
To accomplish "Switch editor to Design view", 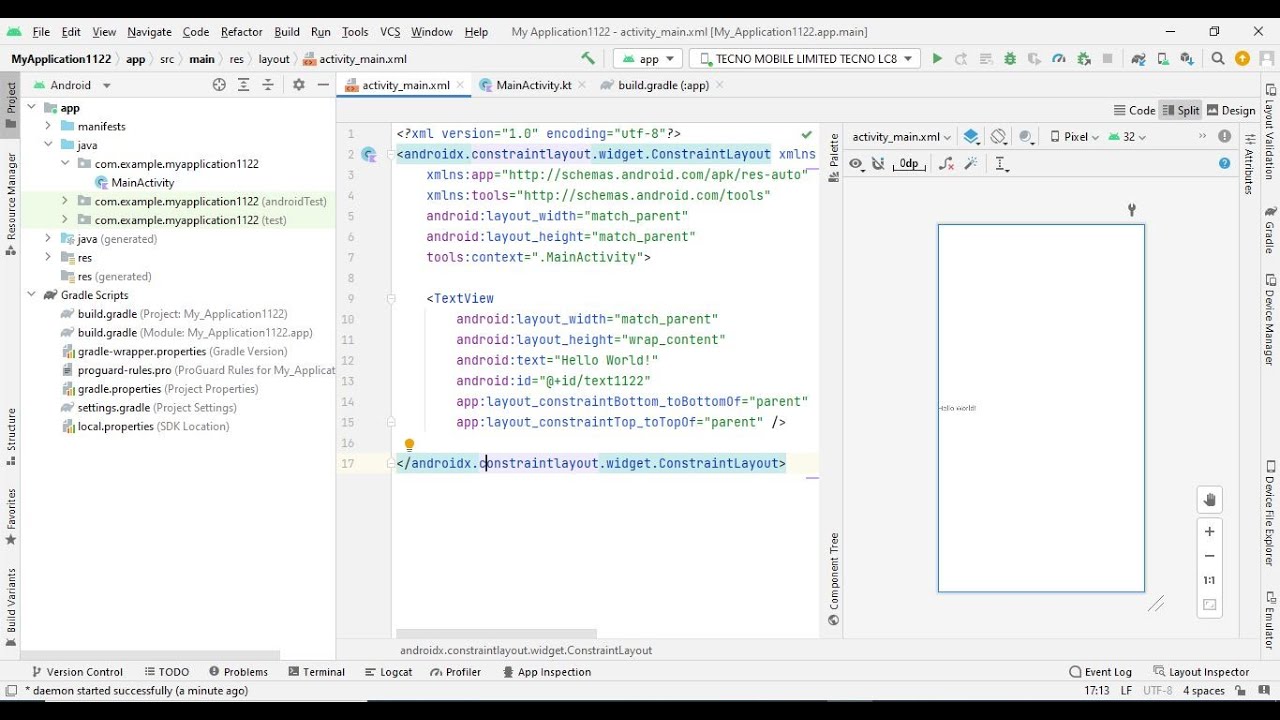I will coord(1231,111).
